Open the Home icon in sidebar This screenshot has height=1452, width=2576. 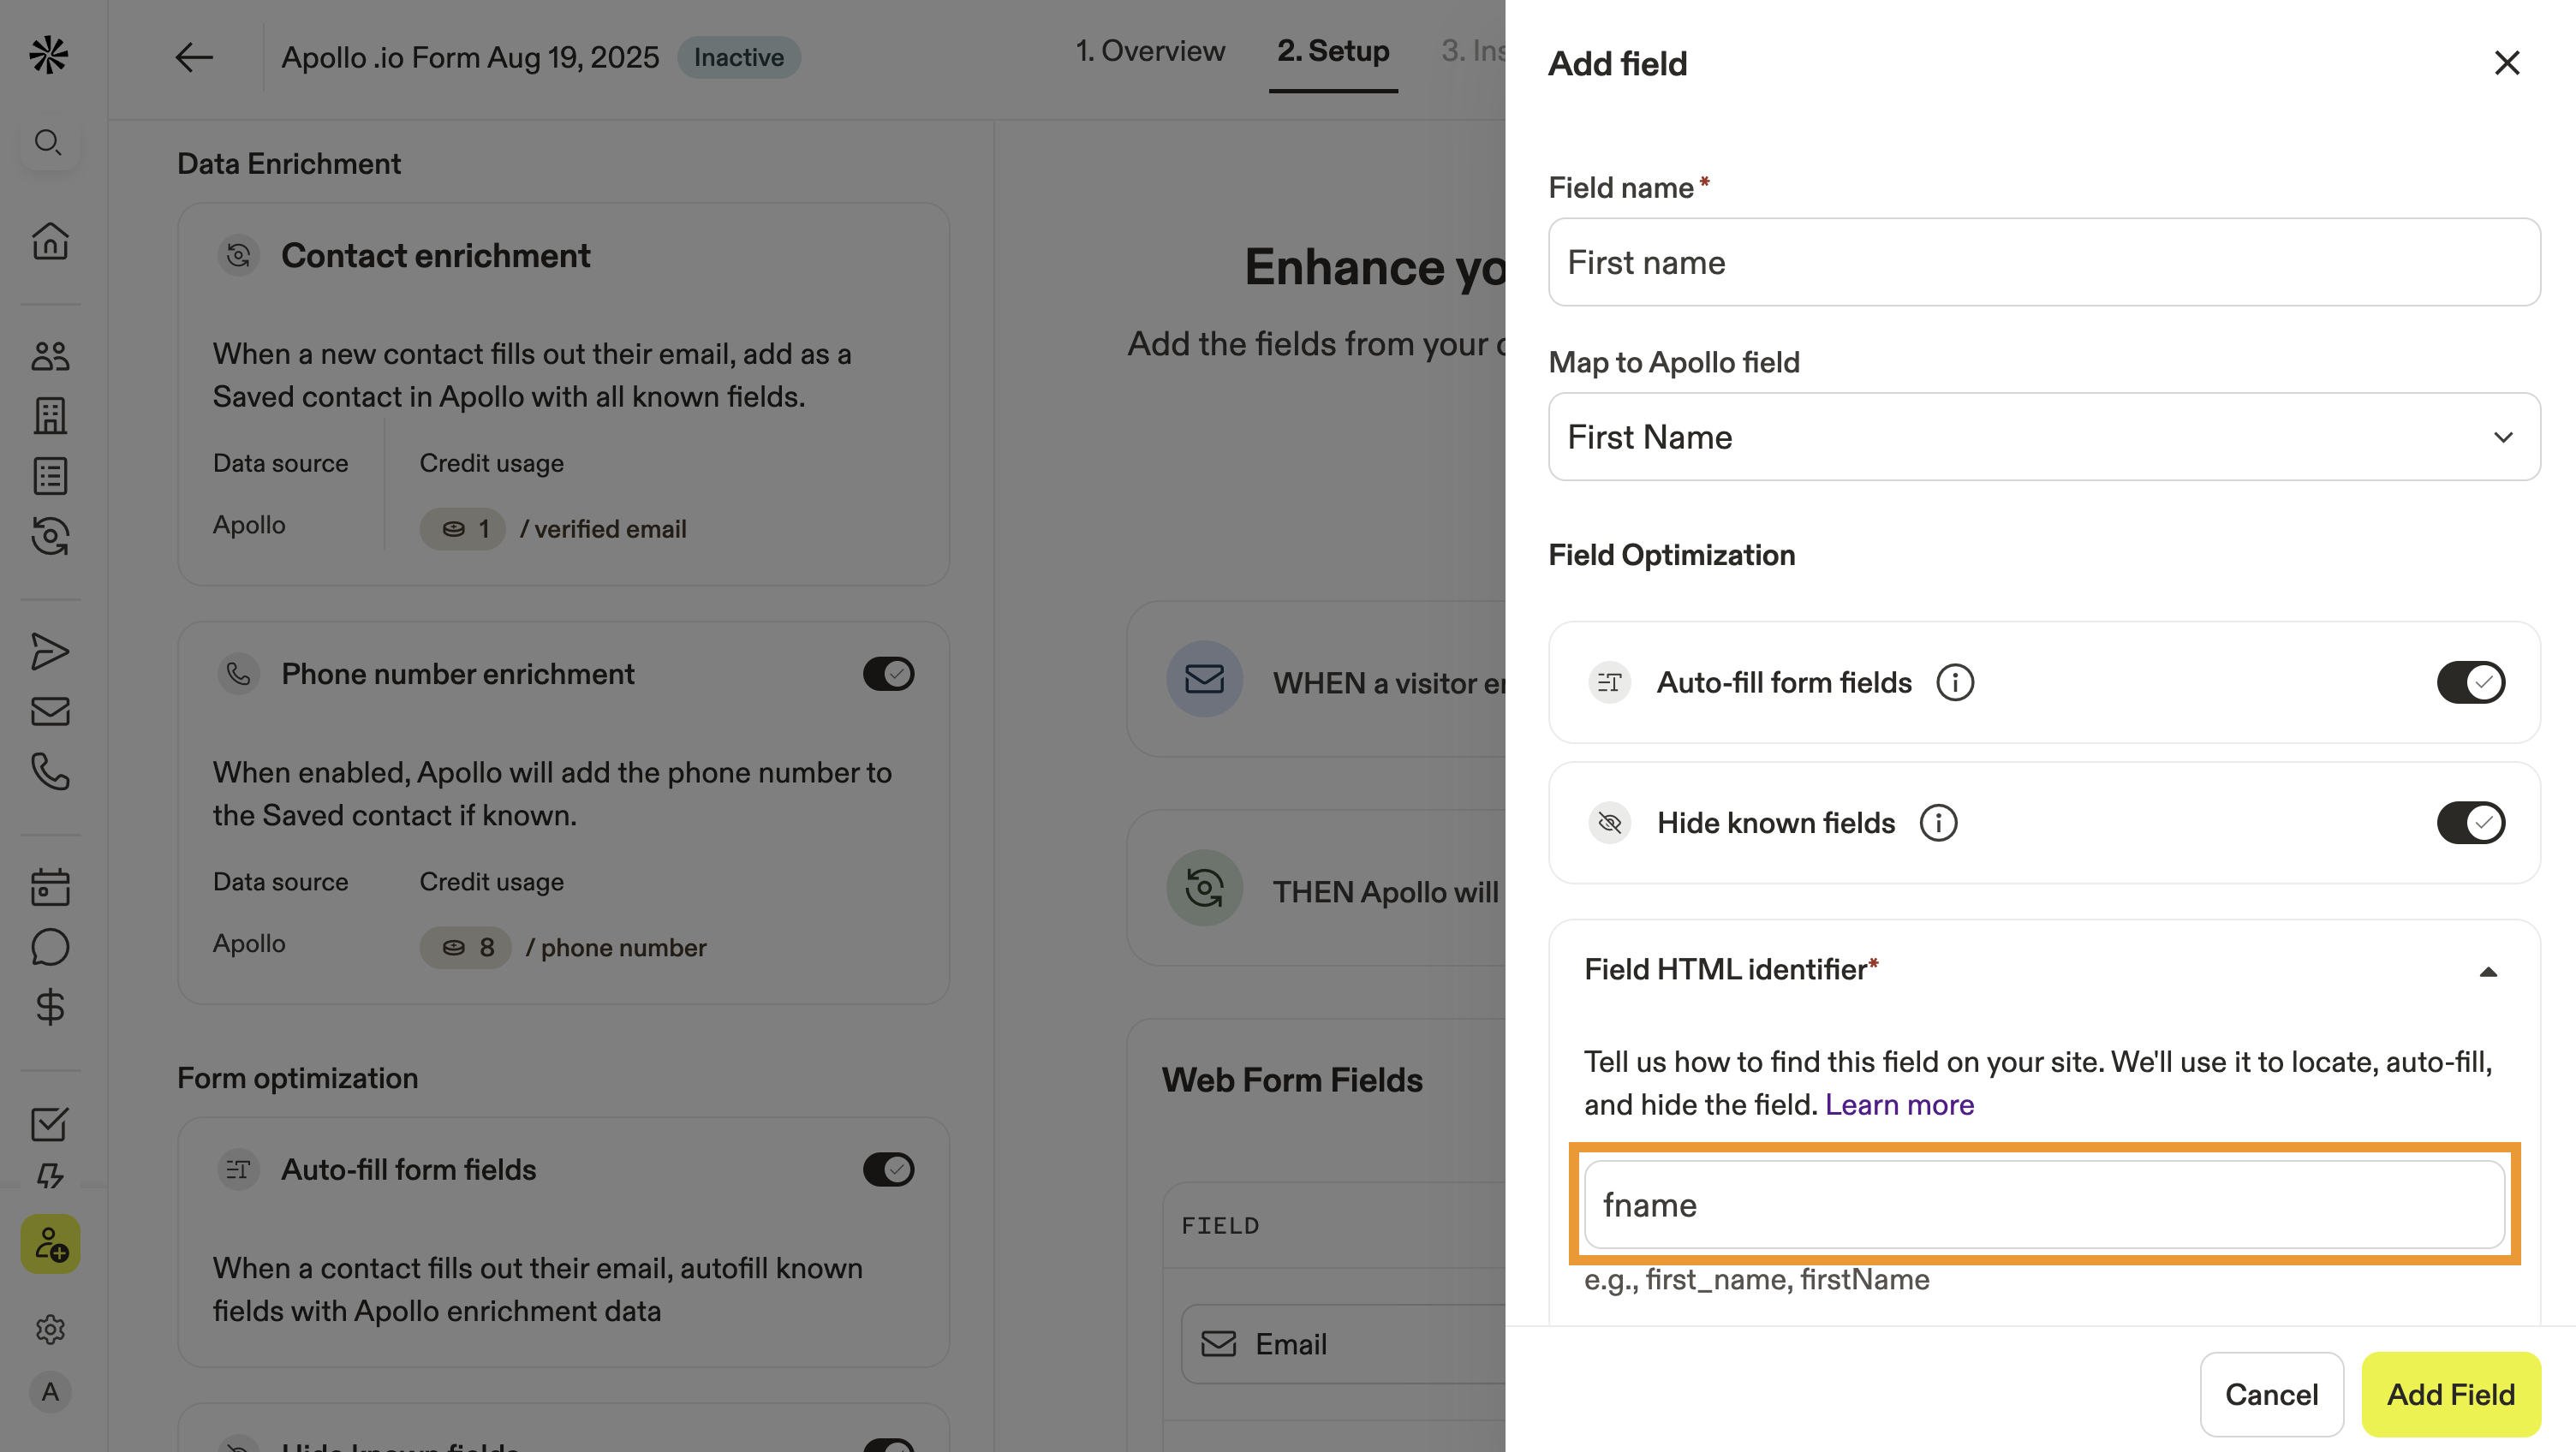pyautogui.click(x=49, y=241)
